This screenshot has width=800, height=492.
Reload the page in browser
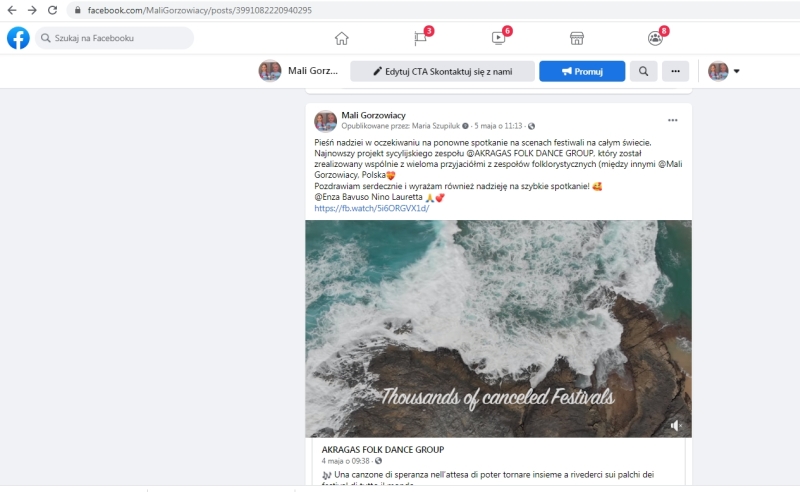coord(52,10)
